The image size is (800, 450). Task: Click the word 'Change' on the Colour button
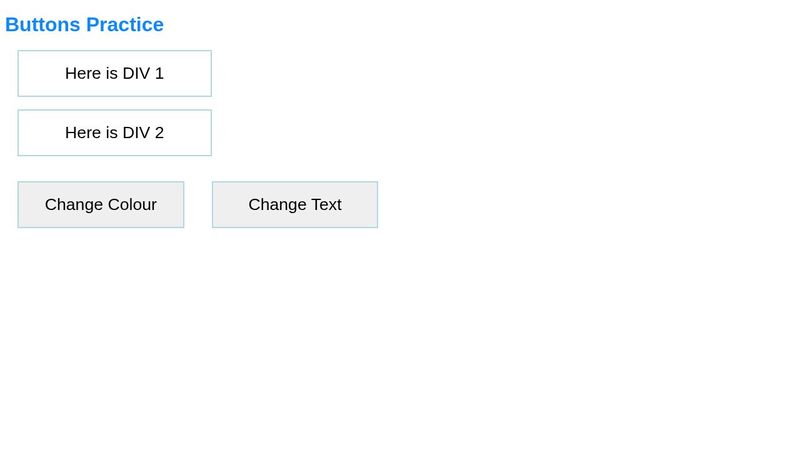coord(74,205)
